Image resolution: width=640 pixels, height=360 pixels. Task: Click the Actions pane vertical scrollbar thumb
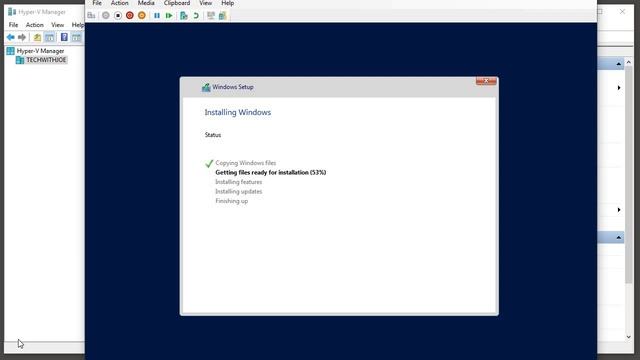coord(629,175)
